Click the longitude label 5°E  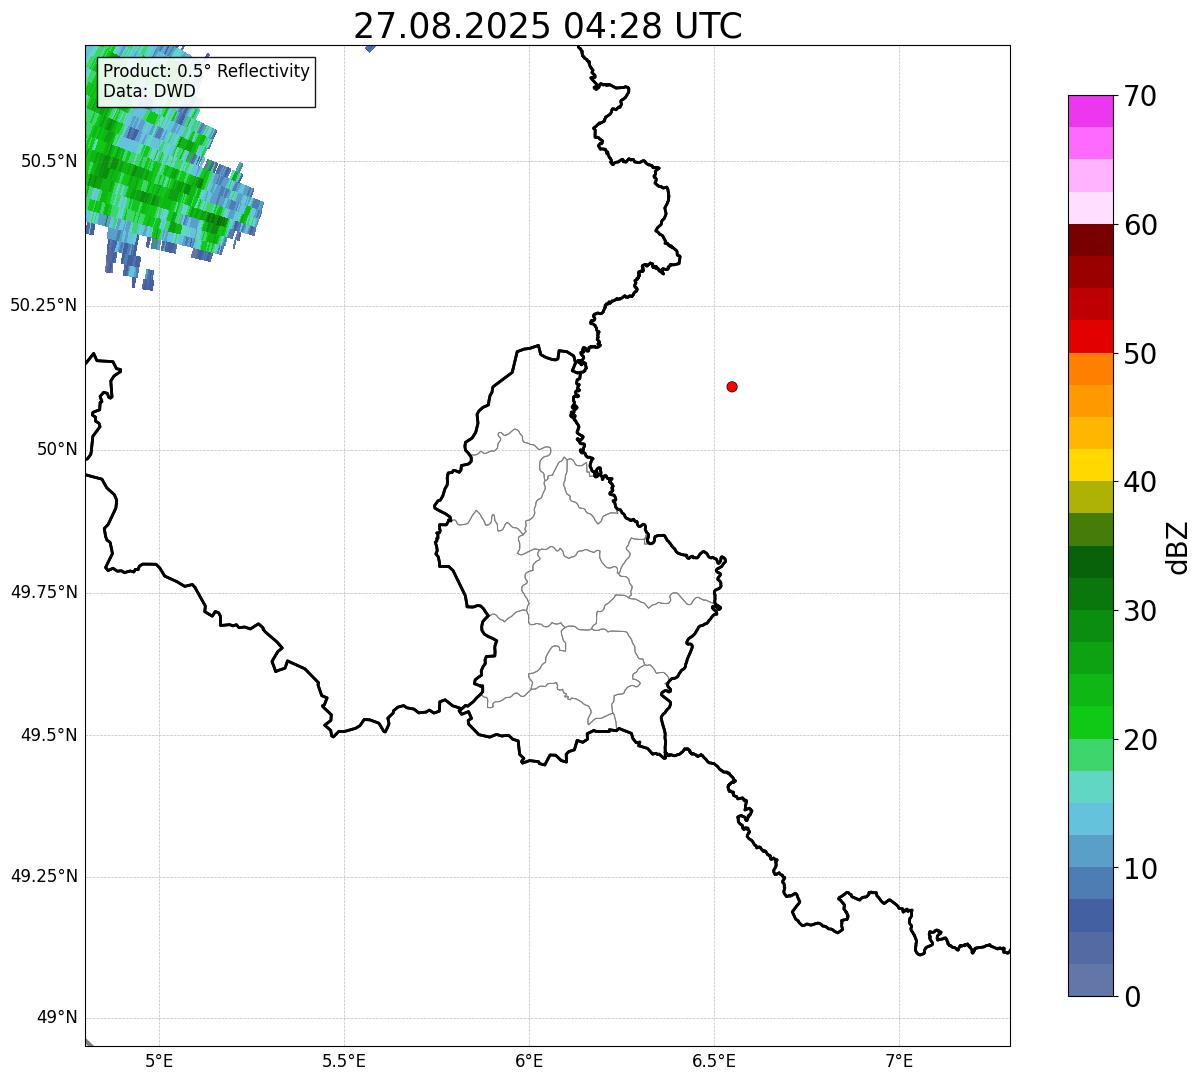159,1060
